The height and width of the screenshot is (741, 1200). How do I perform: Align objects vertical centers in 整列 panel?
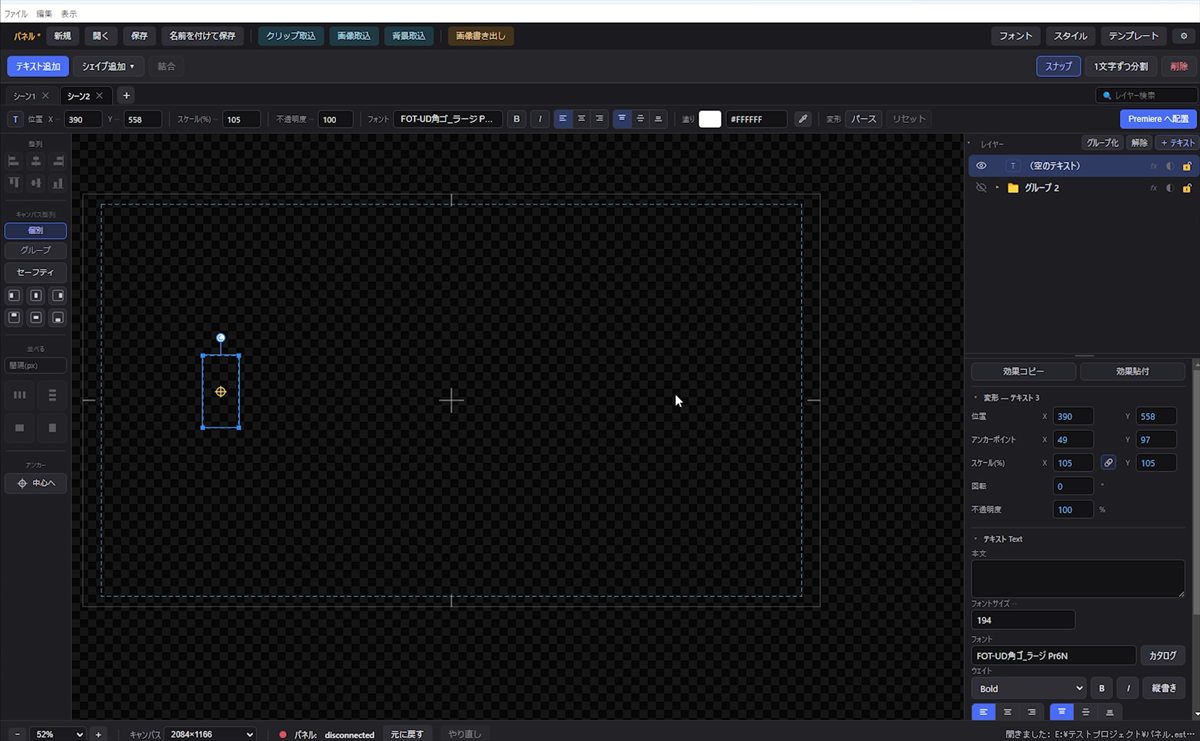[x=36, y=183]
